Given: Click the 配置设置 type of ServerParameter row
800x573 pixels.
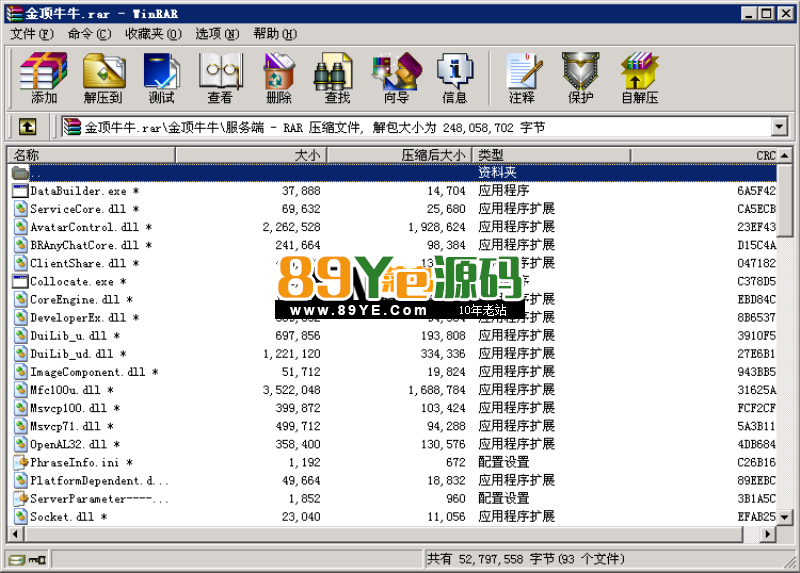Looking at the screenshot, I should [x=504, y=499].
